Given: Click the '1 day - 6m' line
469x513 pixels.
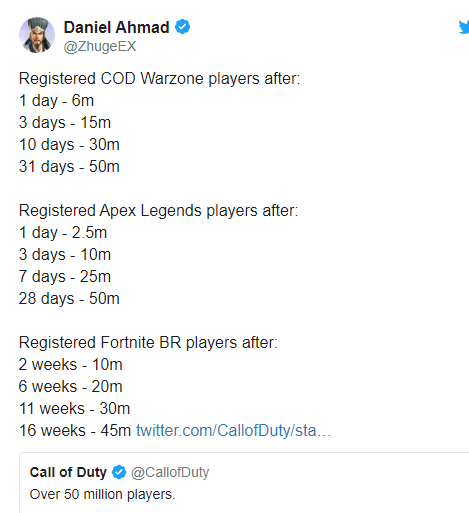Looking at the screenshot, I should click(56, 101).
